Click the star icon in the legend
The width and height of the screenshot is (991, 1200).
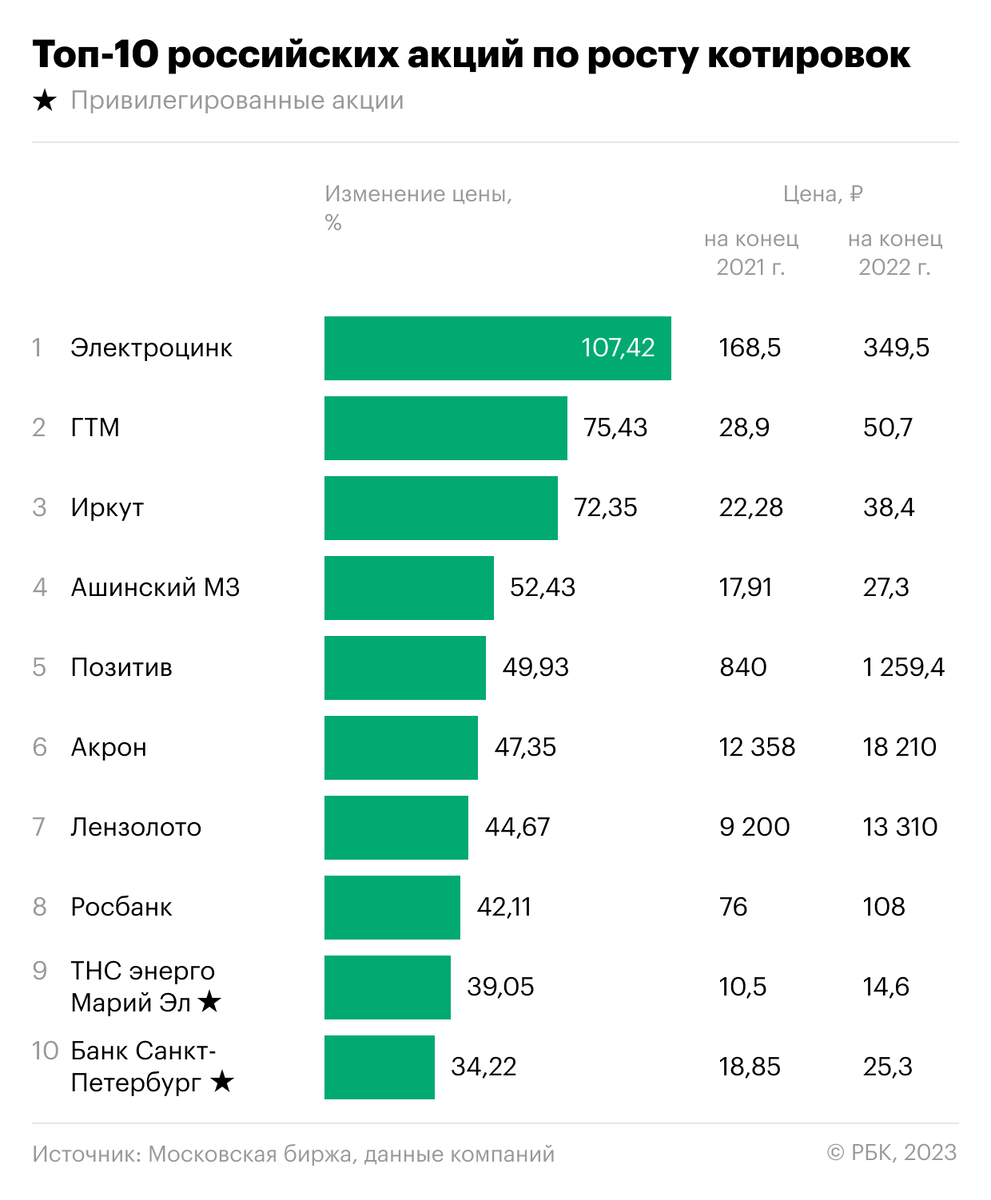(44, 101)
